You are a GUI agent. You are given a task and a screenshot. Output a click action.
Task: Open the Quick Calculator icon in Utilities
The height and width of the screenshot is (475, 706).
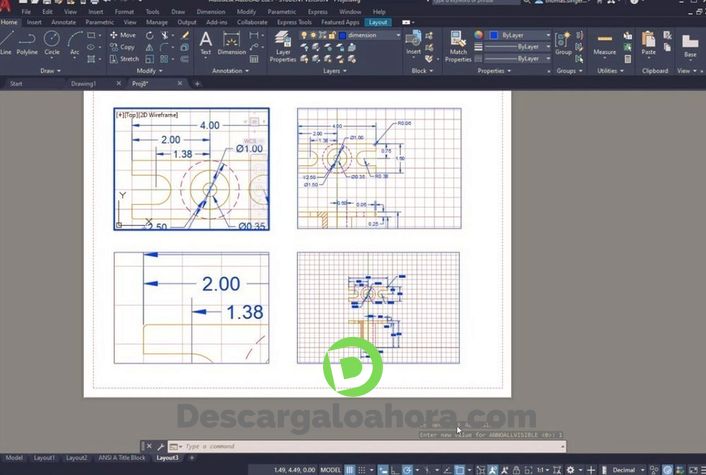pyautogui.click(x=628, y=59)
